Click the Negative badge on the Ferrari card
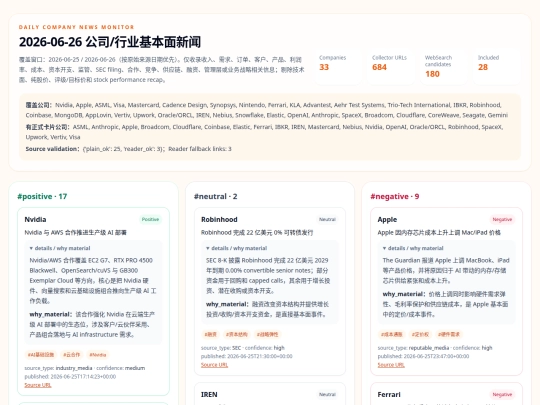This screenshot has width=540, height=405. 502,394
